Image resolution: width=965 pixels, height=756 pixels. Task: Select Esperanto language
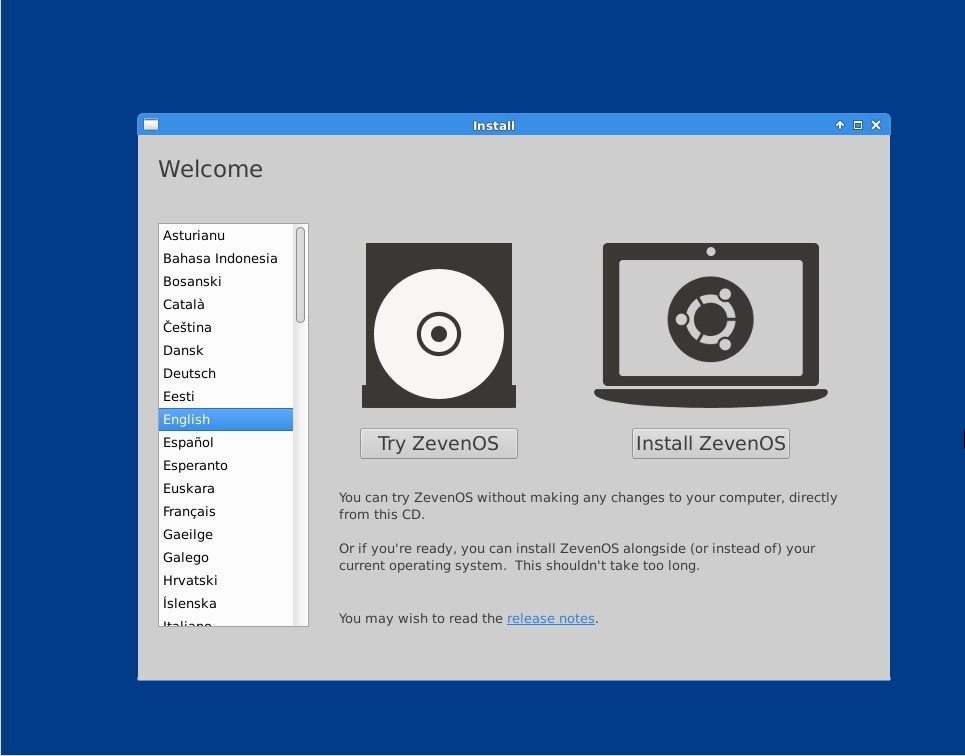[x=226, y=465]
